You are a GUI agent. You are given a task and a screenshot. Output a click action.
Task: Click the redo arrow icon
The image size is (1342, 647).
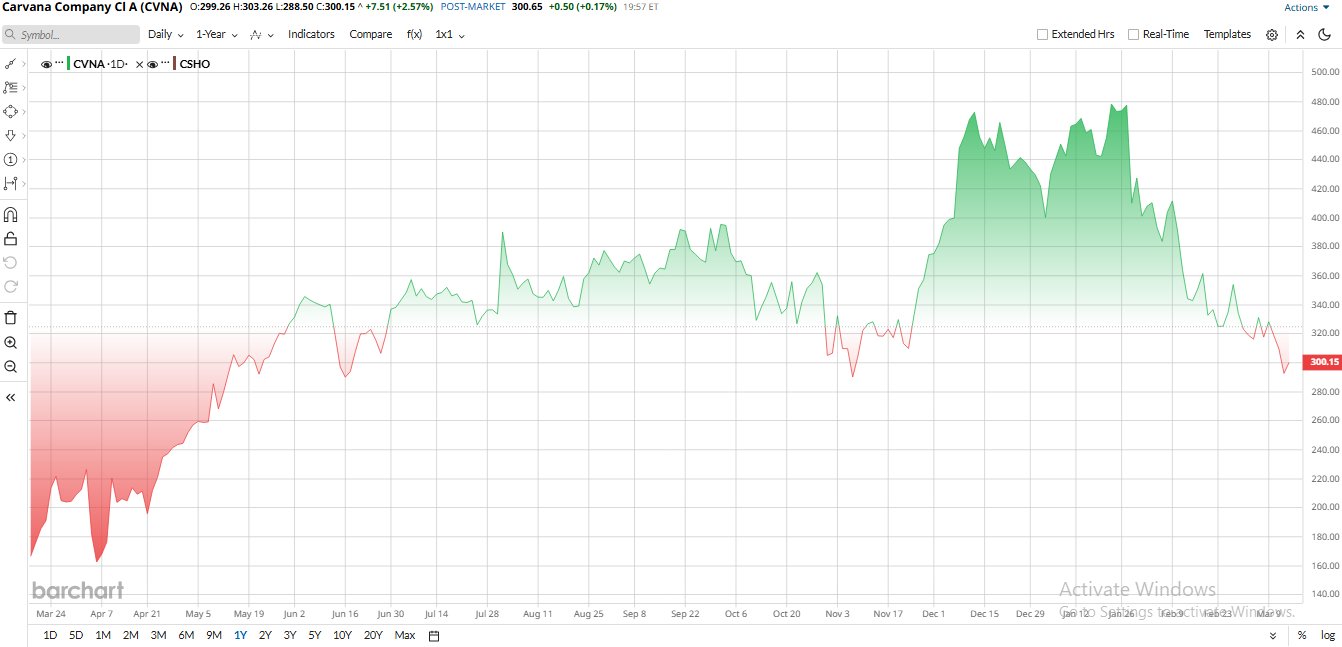(x=11, y=286)
